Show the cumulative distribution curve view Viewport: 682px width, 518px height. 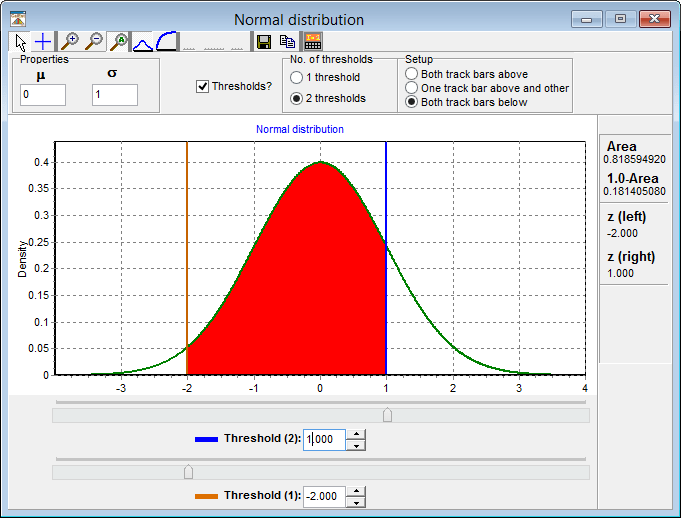pos(167,42)
